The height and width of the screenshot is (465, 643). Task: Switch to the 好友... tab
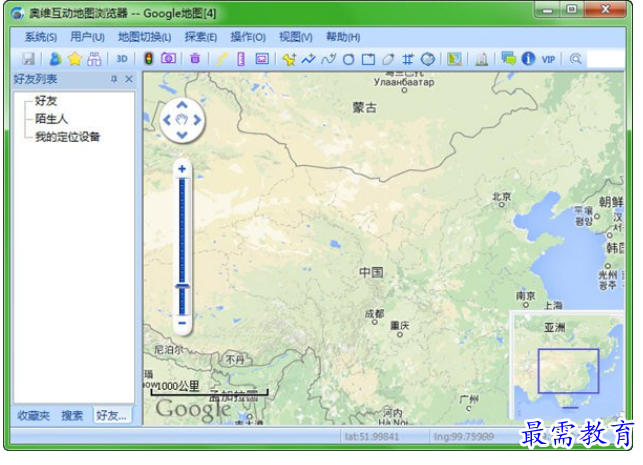pyautogui.click(x=112, y=415)
